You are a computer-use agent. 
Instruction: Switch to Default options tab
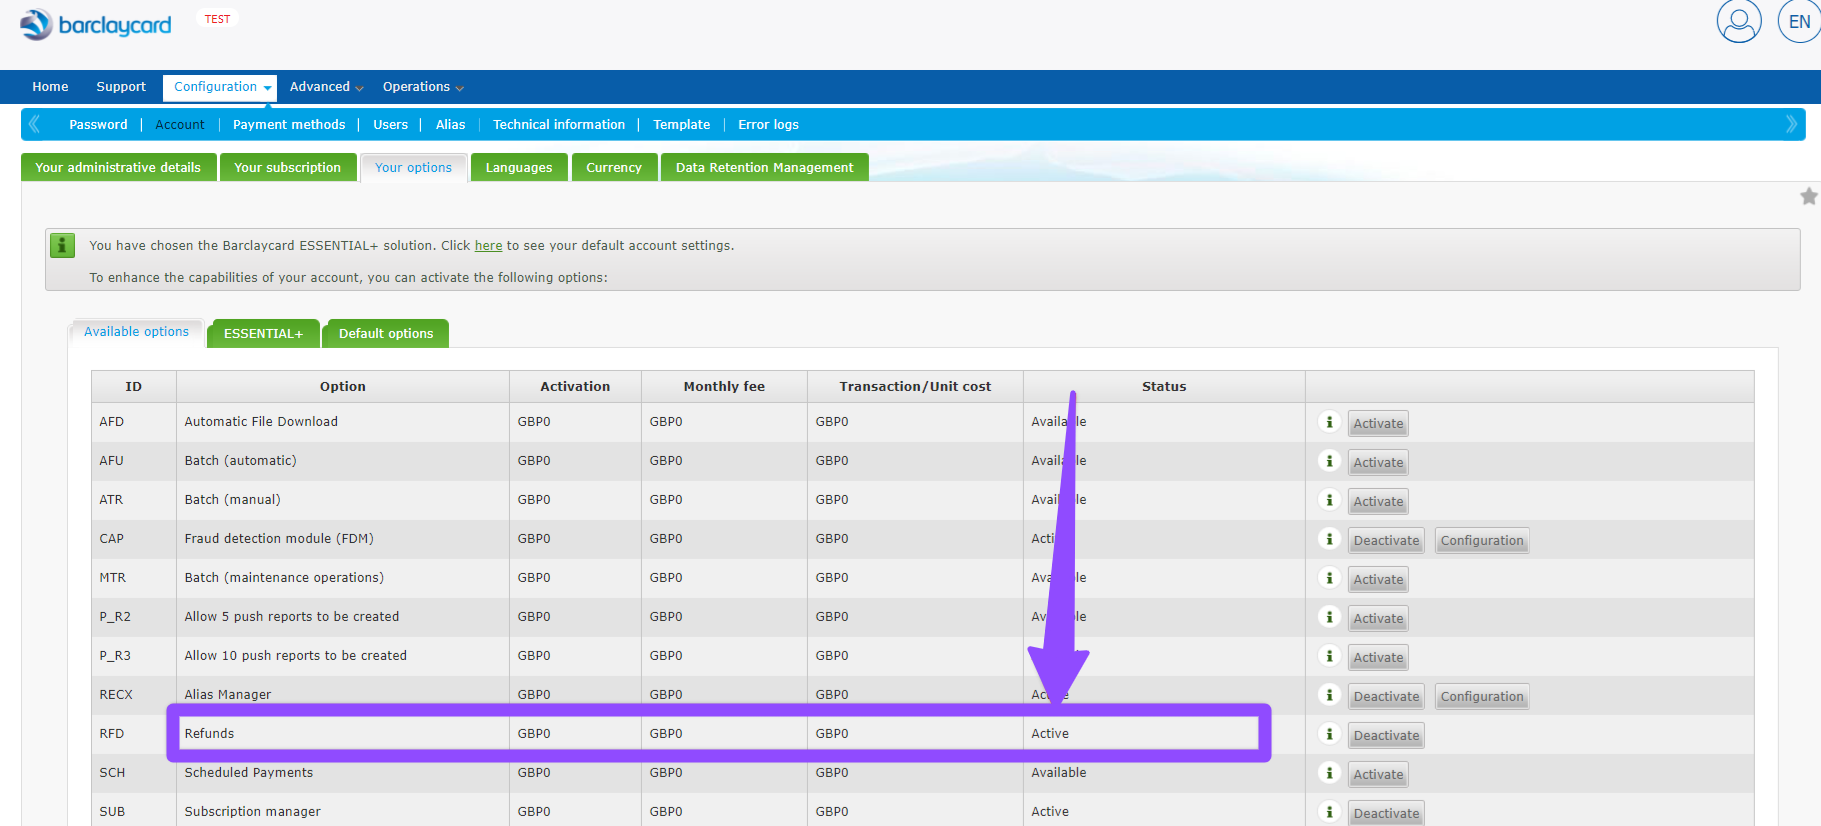tap(386, 333)
